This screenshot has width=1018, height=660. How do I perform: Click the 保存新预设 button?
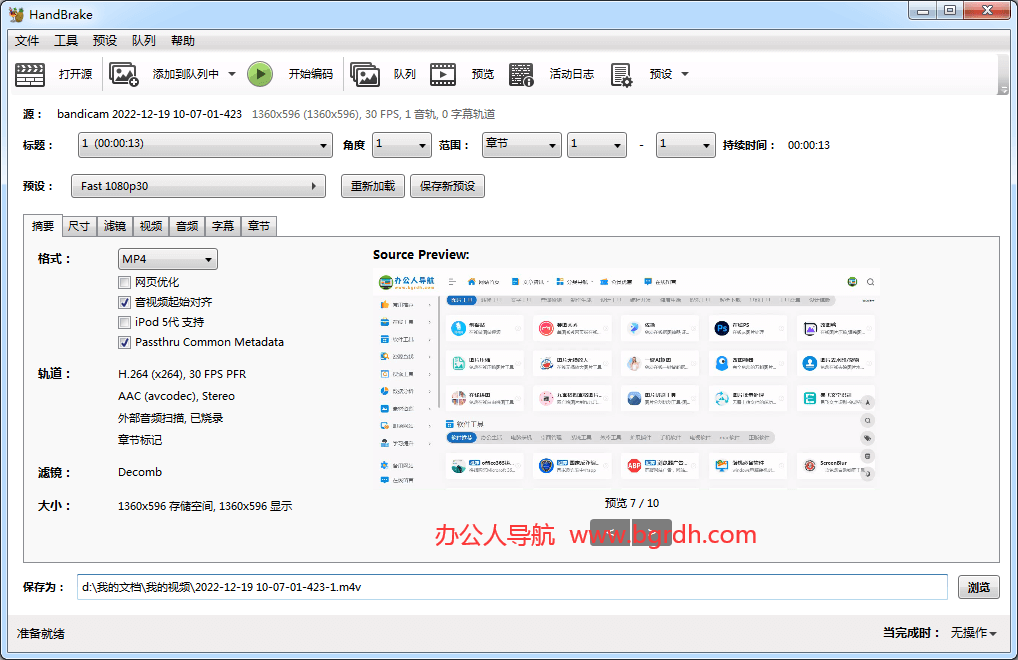pyautogui.click(x=447, y=186)
